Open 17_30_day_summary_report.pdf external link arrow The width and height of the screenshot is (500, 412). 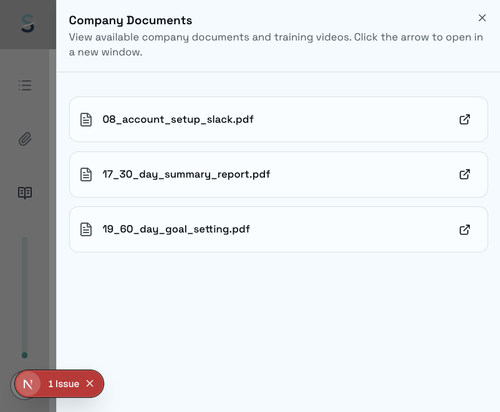click(465, 174)
